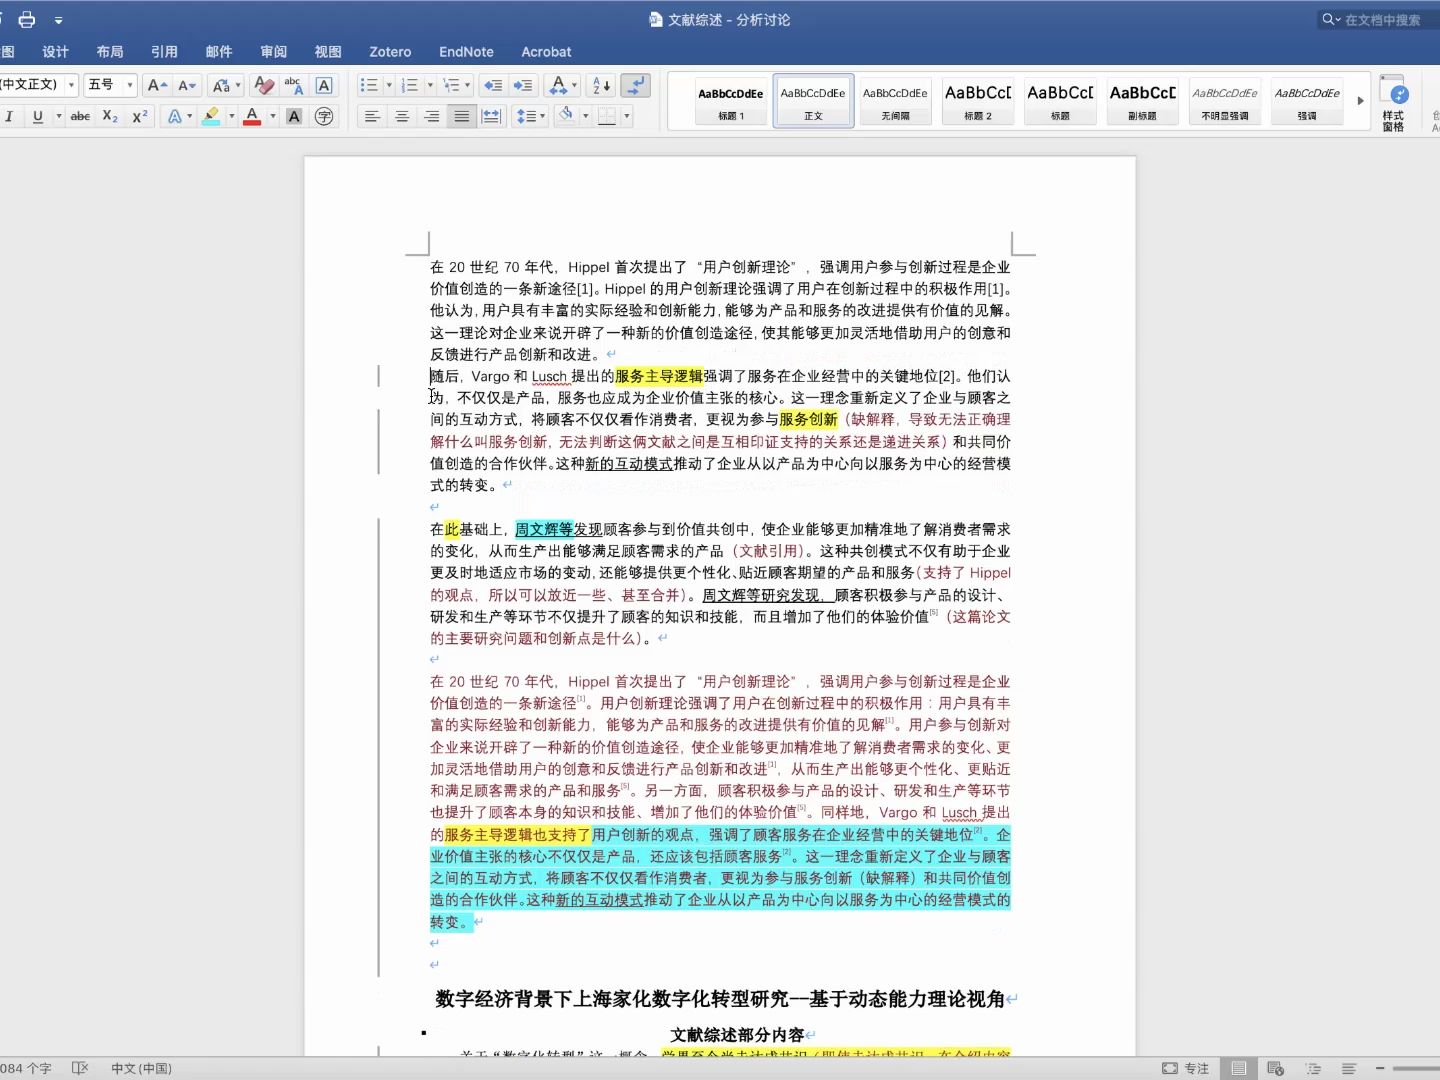
Task: Expand the styles gallery arrow
Action: [x=1360, y=101]
